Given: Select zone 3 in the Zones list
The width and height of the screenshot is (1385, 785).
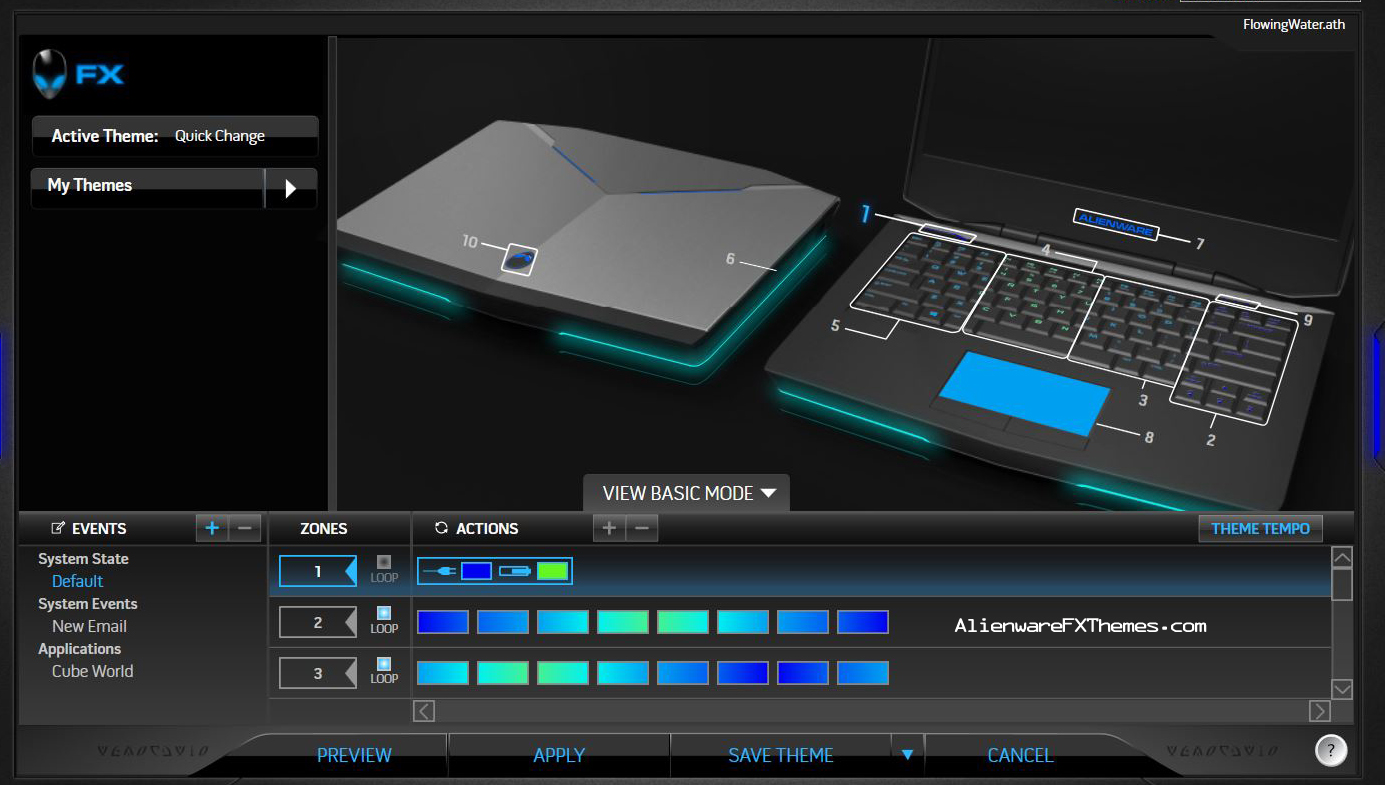Looking at the screenshot, I should click(x=318, y=673).
